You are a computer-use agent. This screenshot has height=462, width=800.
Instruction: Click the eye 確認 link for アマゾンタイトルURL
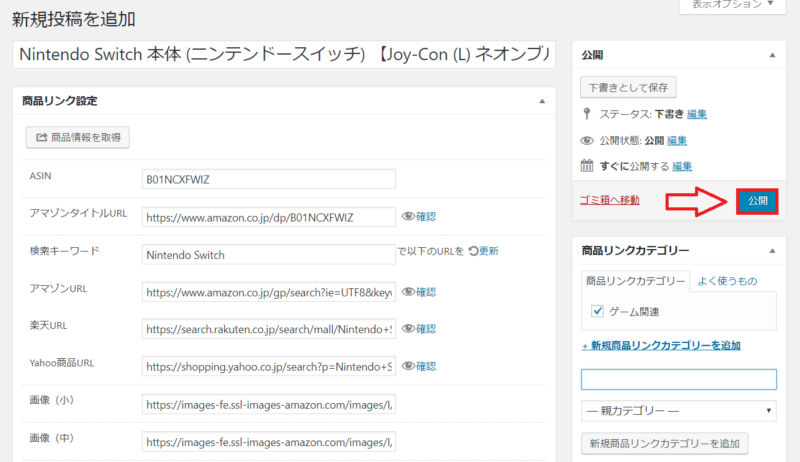[419, 217]
